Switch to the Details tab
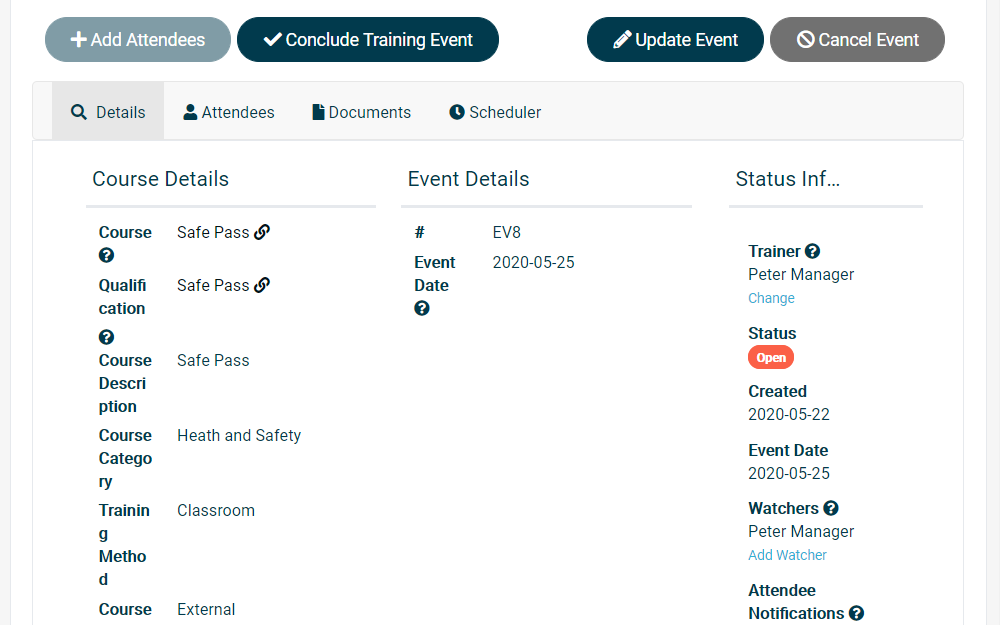This screenshot has width=1000, height=625. pyautogui.click(x=108, y=112)
